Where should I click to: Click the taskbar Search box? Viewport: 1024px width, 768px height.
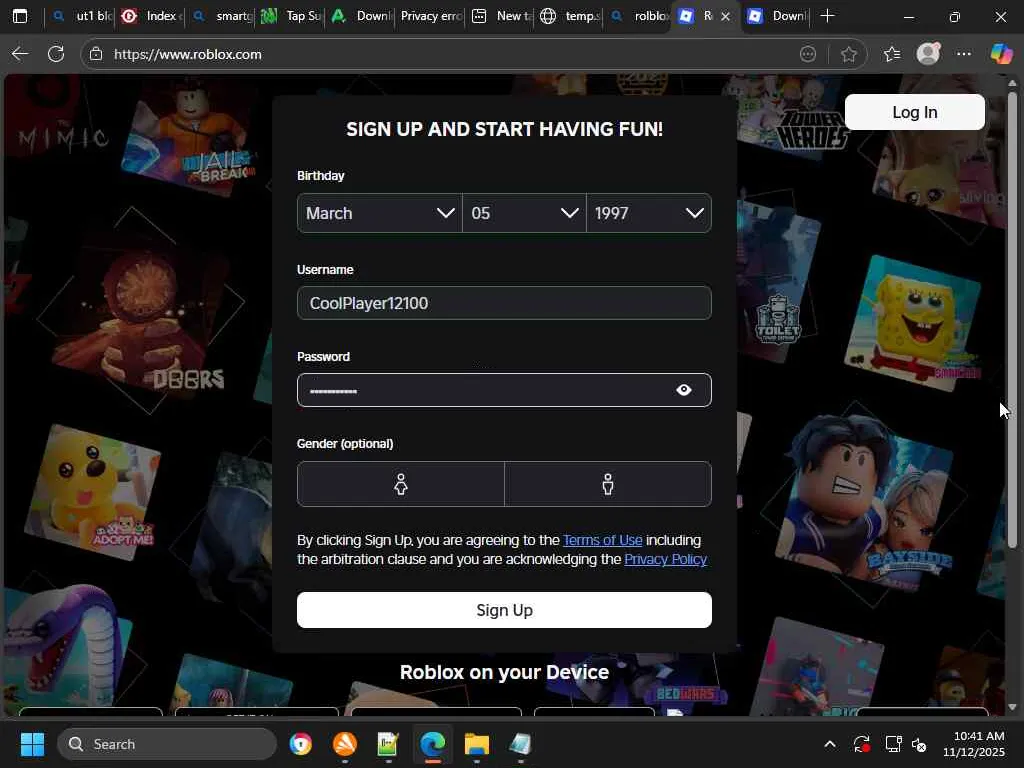pos(167,744)
